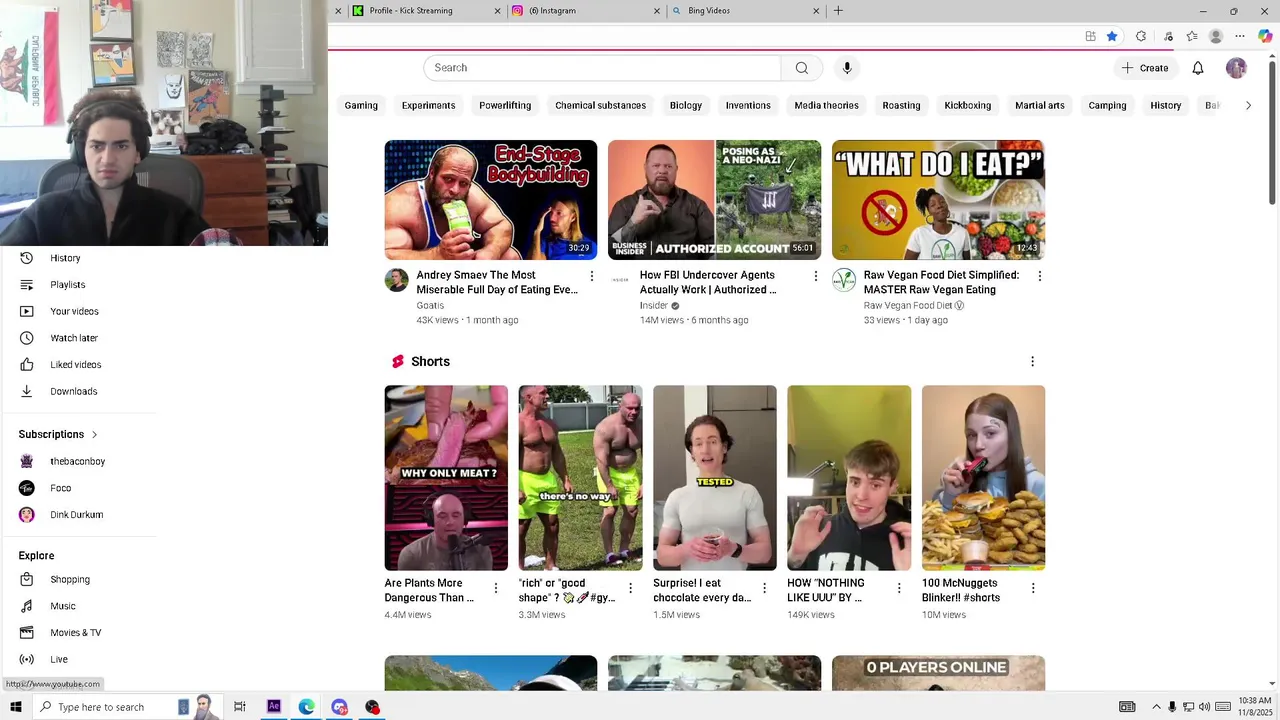Open the Goatis channel avatar
This screenshot has height=720, width=1280.
coord(396,280)
